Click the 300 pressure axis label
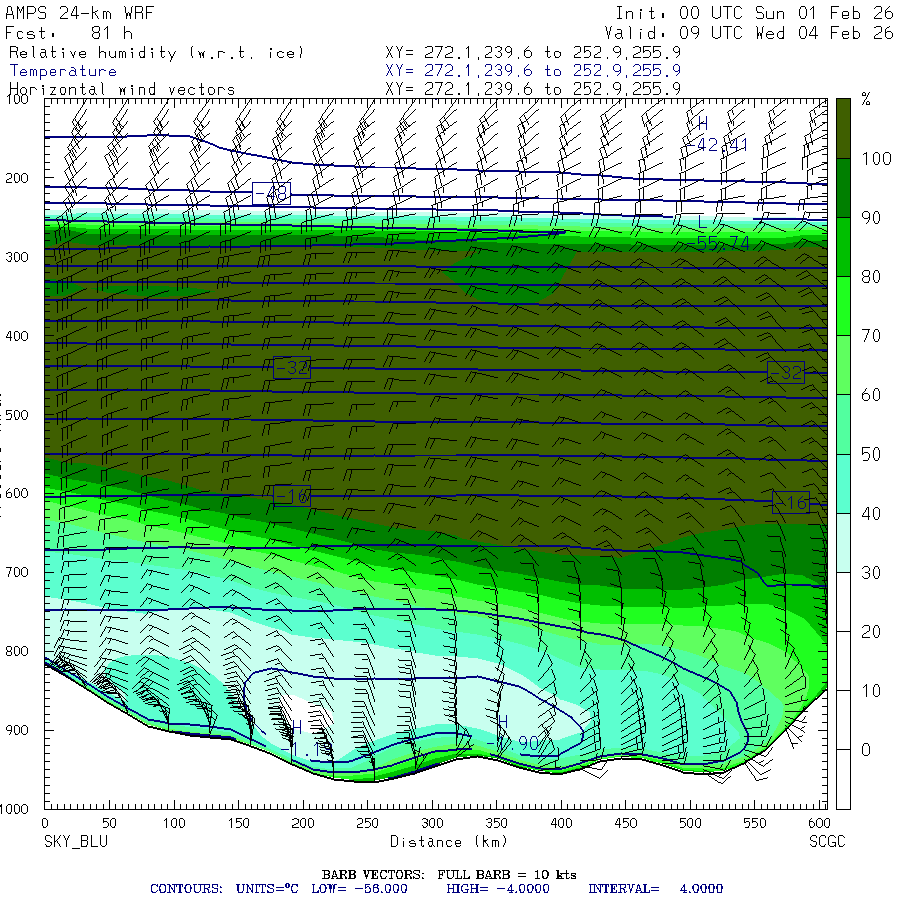The width and height of the screenshot is (900, 900). tap(17, 257)
